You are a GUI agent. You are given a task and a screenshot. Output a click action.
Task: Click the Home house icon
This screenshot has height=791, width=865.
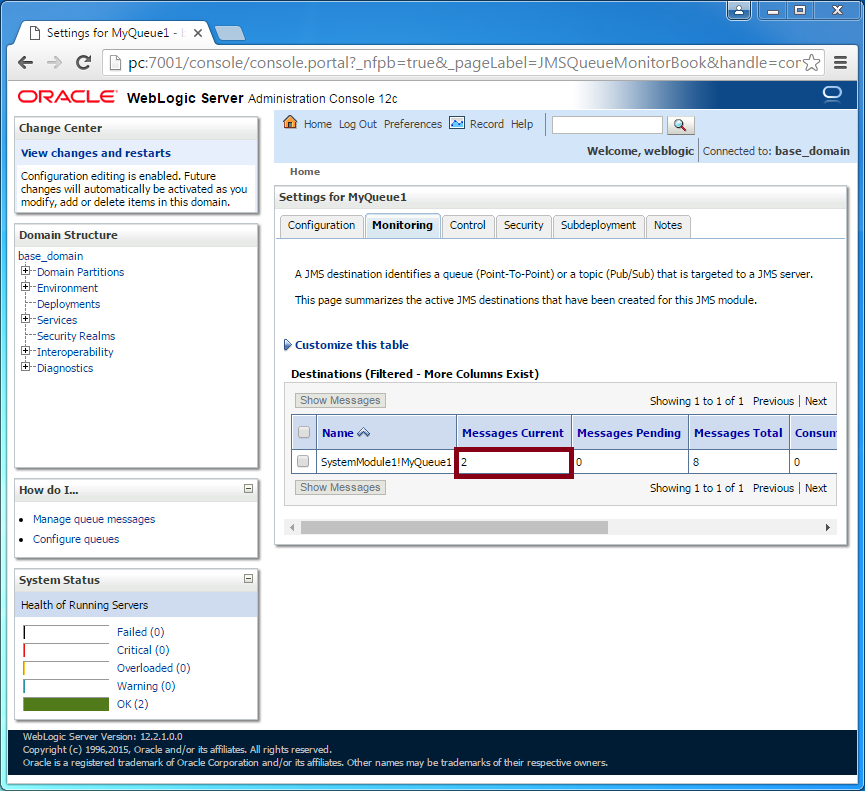(290, 122)
